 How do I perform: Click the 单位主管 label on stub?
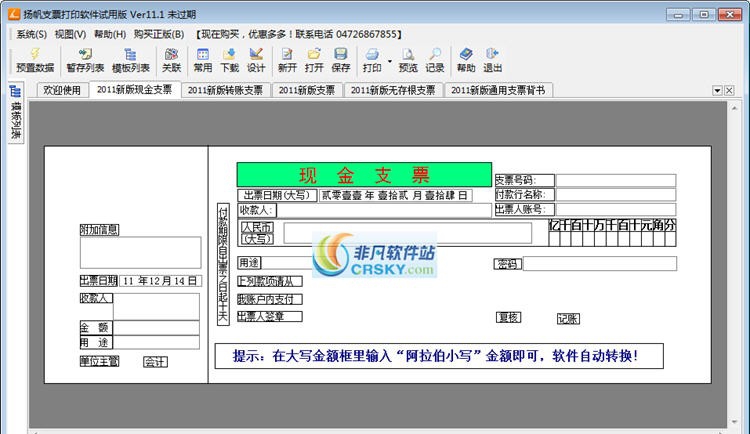[99, 361]
